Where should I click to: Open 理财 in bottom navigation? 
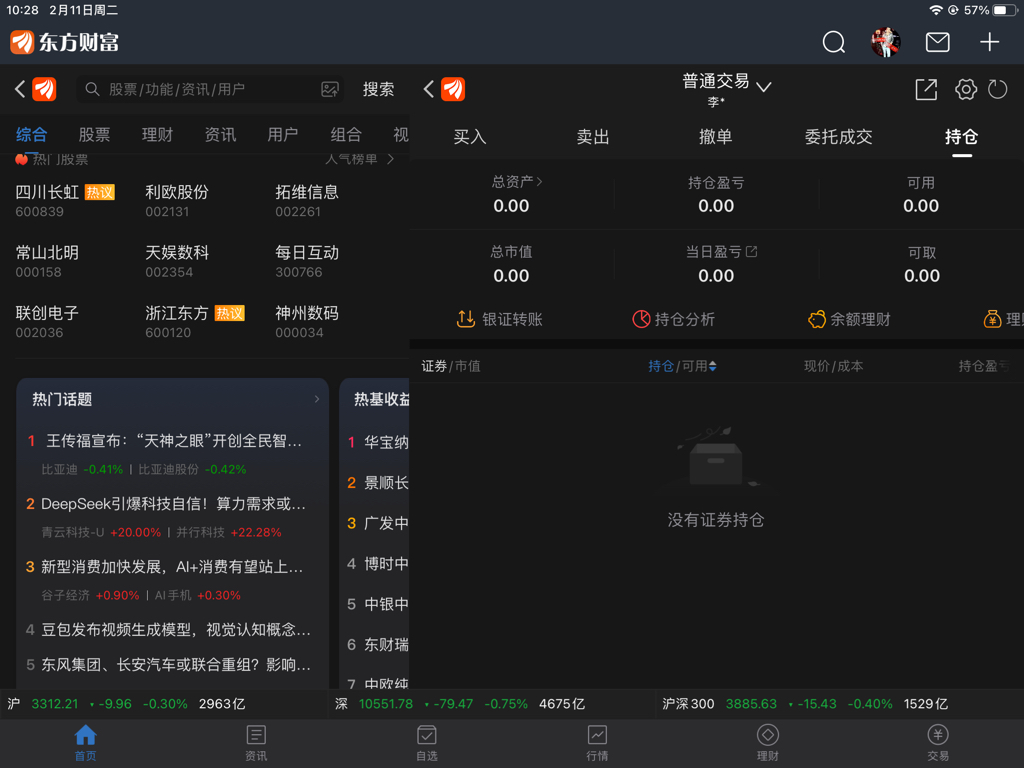[767, 743]
